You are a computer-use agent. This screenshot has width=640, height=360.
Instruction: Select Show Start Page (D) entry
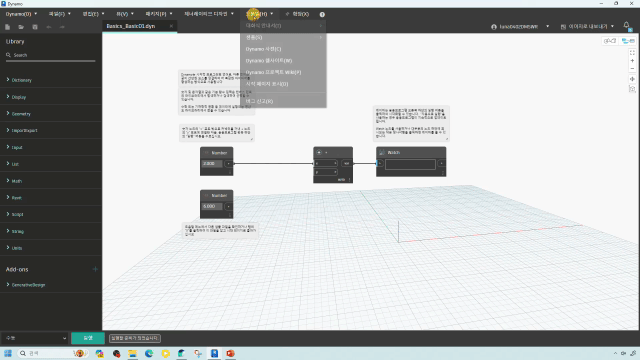tap(283, 84)
